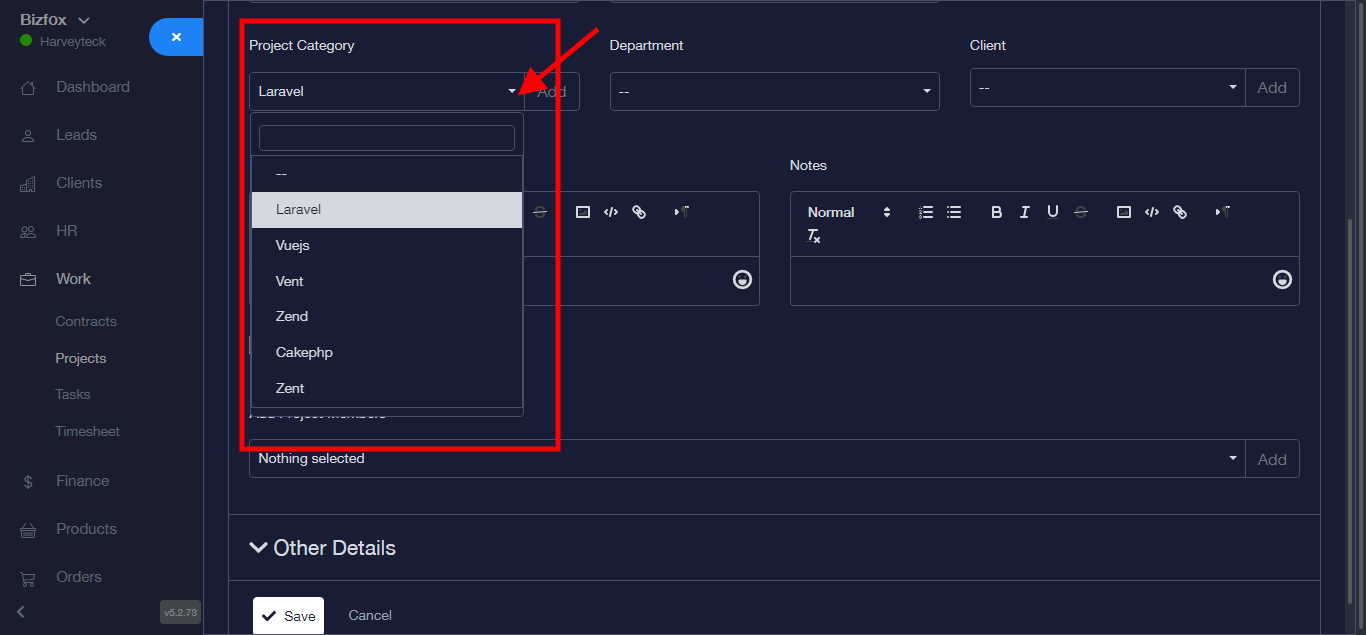Toggle italic in the Notes editor toolbar
The height and width of the screenshot is (635, 1366).
click(x=1024, y=212)
